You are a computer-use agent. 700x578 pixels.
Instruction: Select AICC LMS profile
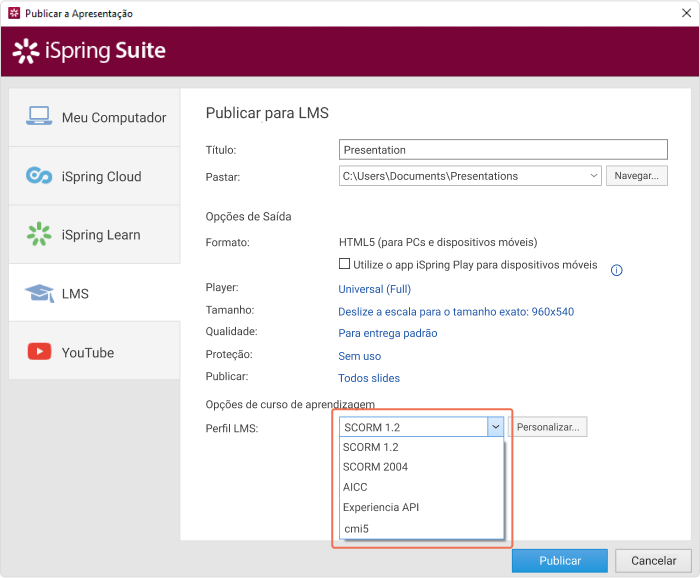click(x=421, y=487)
